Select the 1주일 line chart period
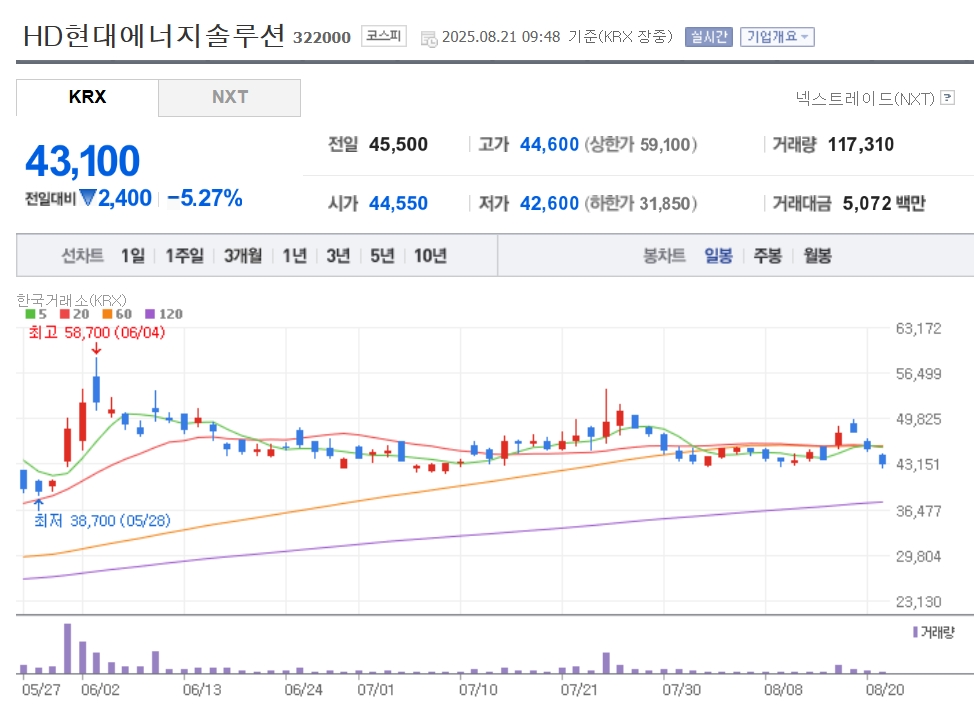Screen dimensions: 974x713 tap(184, 255)
